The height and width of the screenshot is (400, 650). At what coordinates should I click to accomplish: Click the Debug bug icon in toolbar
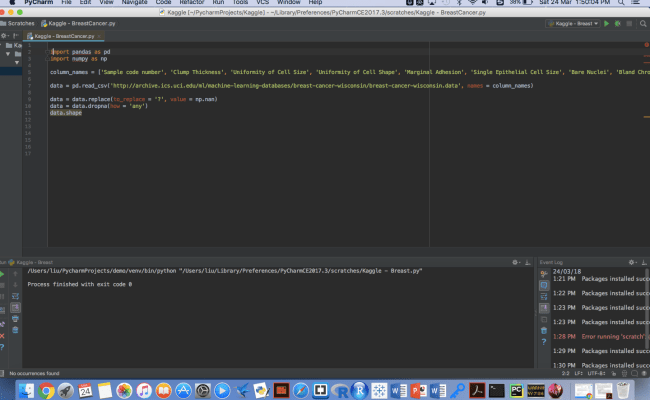[618, 24]
